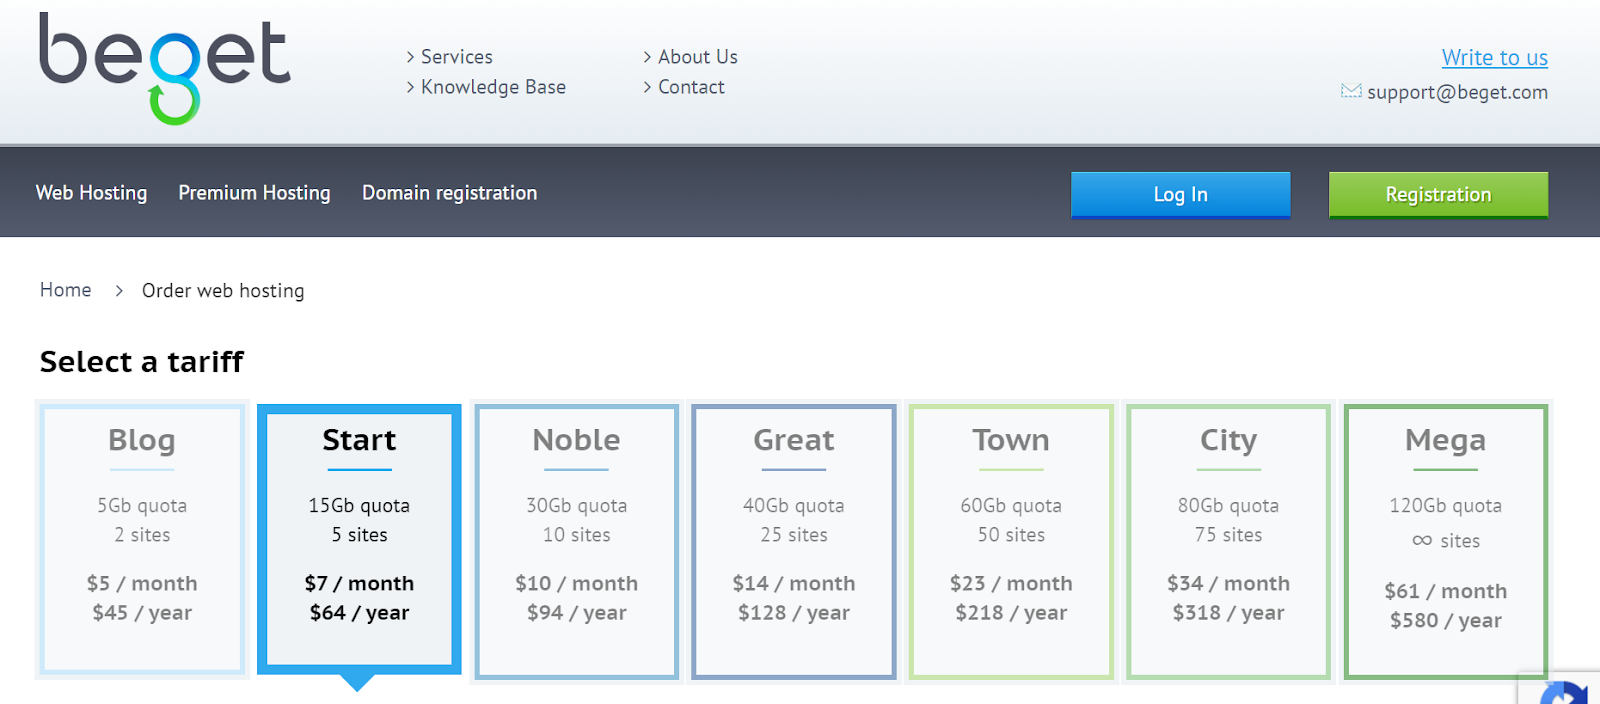The height and width of the screenshot is (704, 1600).
Task: Select the Blog tariff card
Action: click(x=142, y=540)
